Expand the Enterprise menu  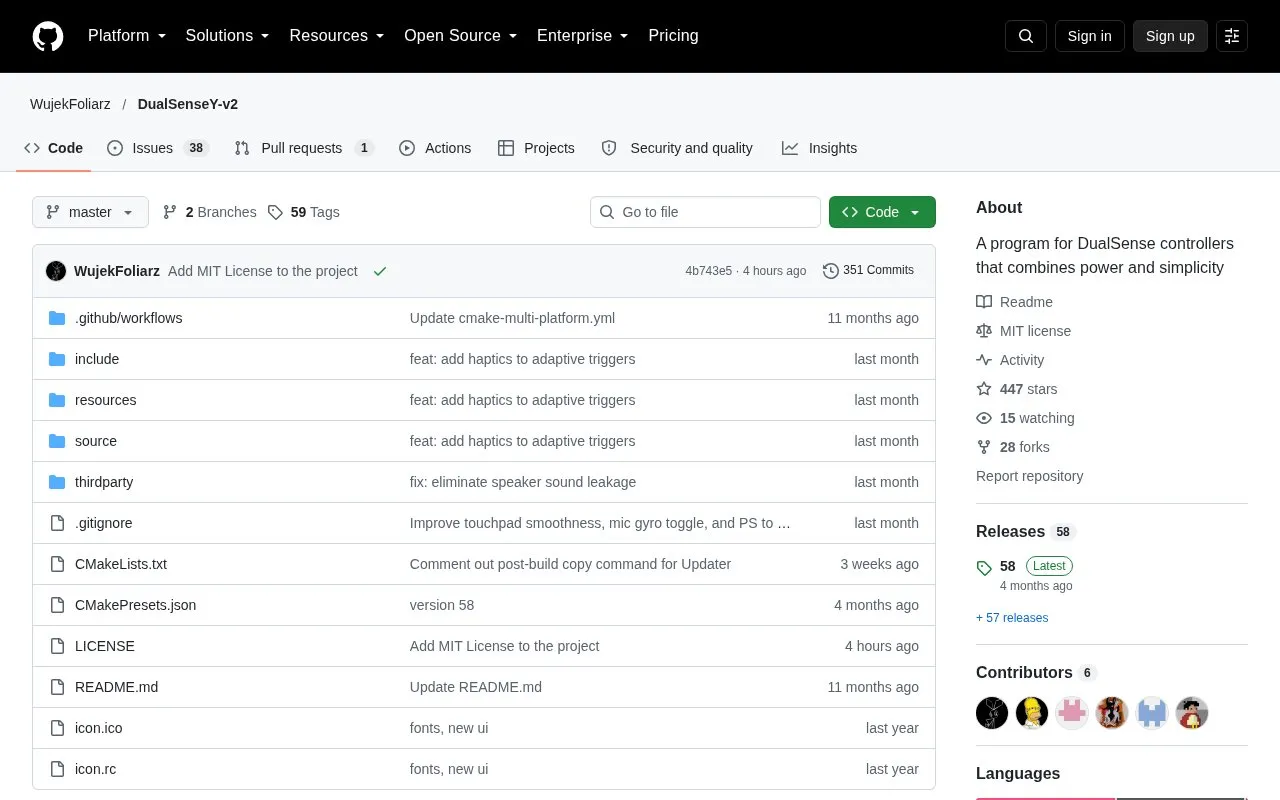(x=583, y=36)
